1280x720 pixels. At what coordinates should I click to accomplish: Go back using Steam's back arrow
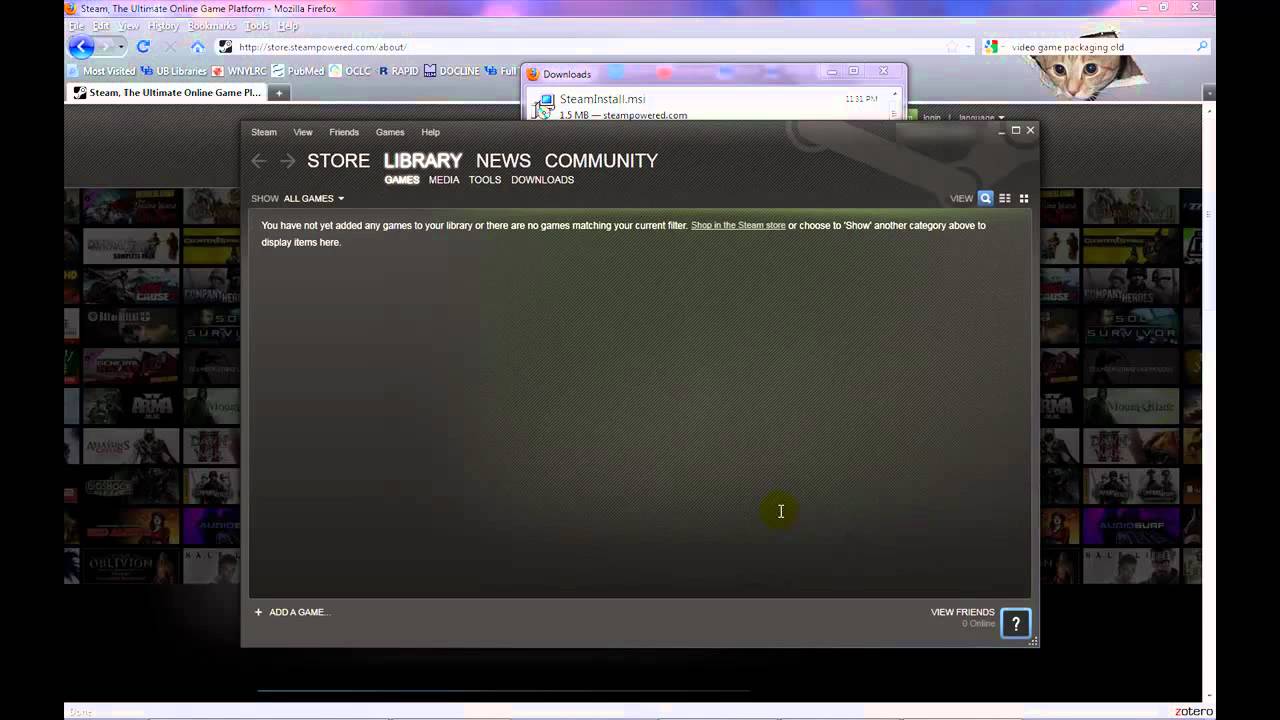click(x=259, y=161)
